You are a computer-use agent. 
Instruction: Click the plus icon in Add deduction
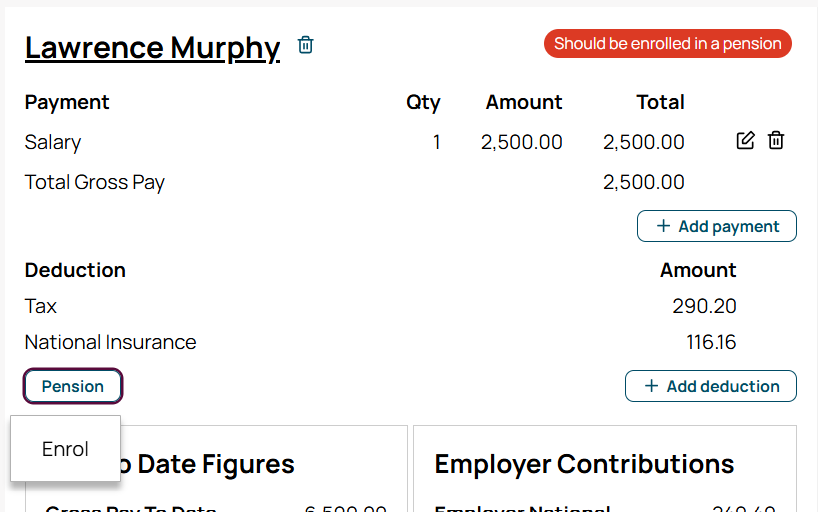point(651,386)
